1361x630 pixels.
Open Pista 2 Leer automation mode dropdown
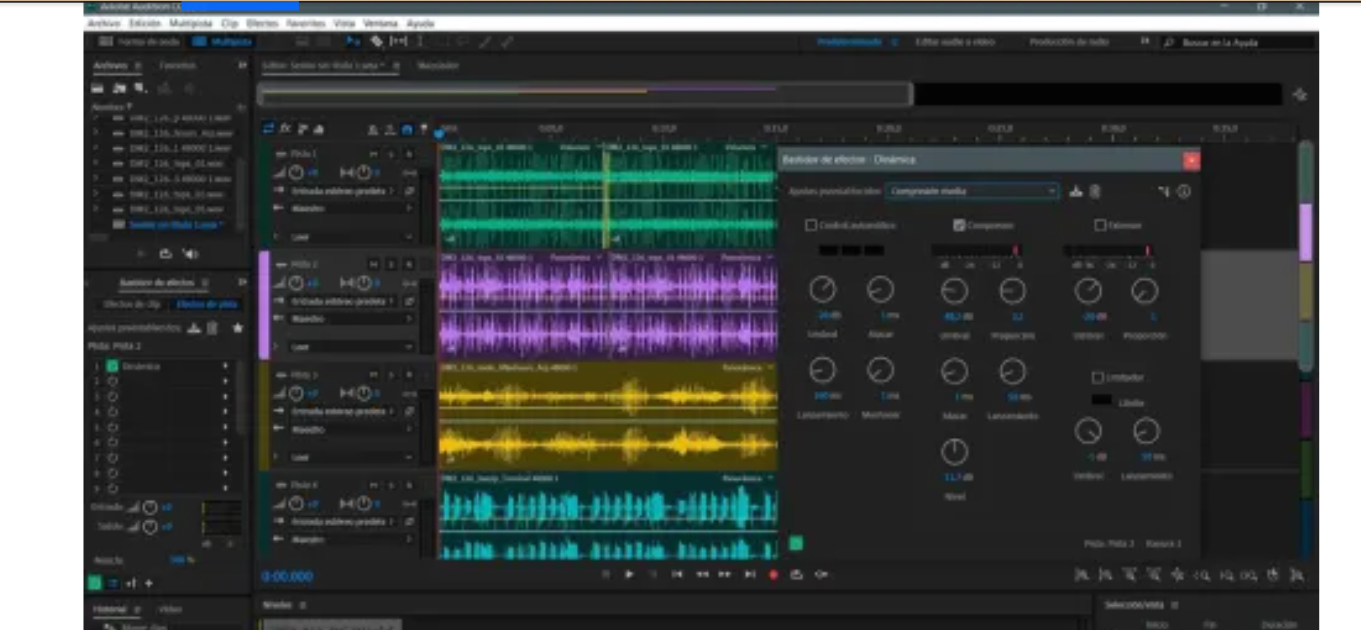pos(352,347)
